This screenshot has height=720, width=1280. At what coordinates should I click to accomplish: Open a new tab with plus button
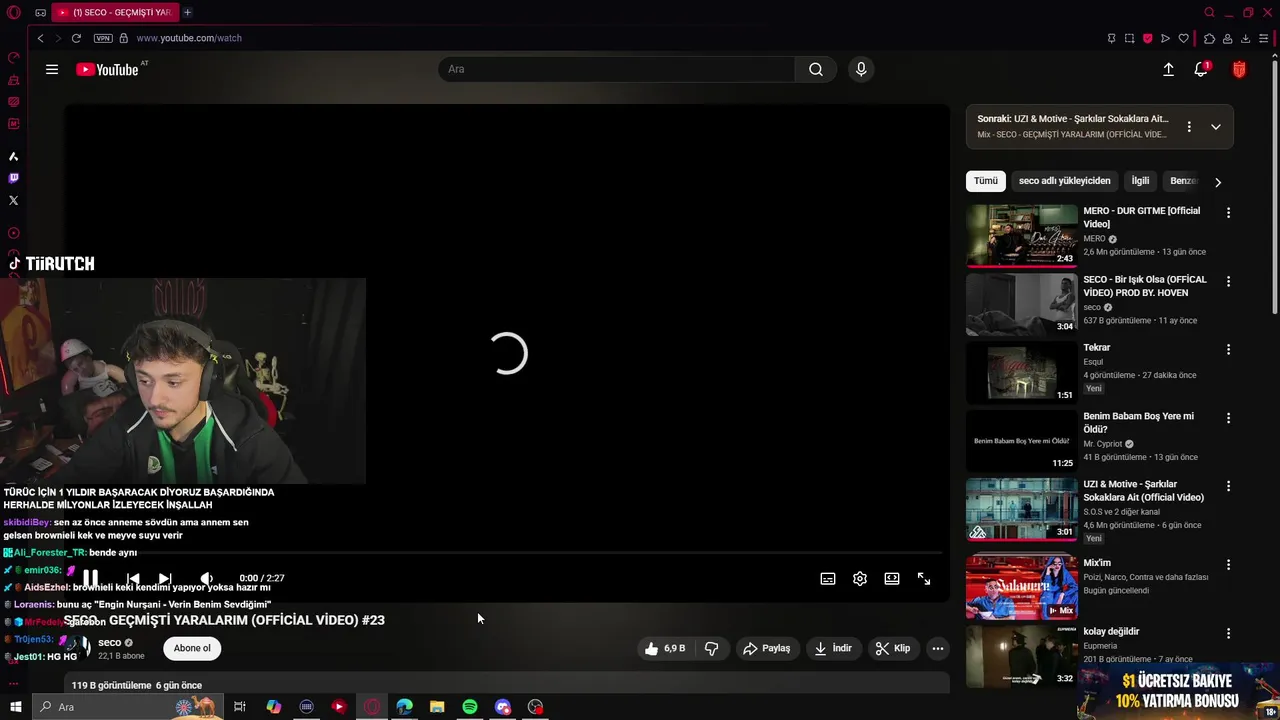click(x=187, y=12)
